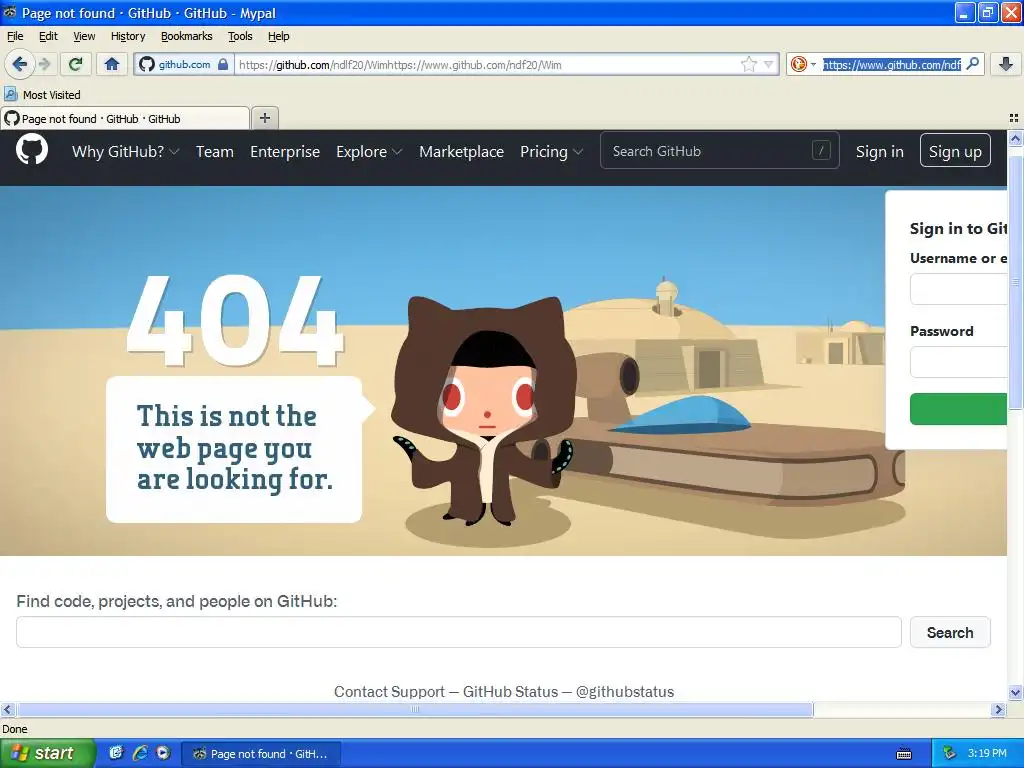1024x768 pixels.
Task: Click the keyboard icon in the taskbar
Action: click(904, 754)
